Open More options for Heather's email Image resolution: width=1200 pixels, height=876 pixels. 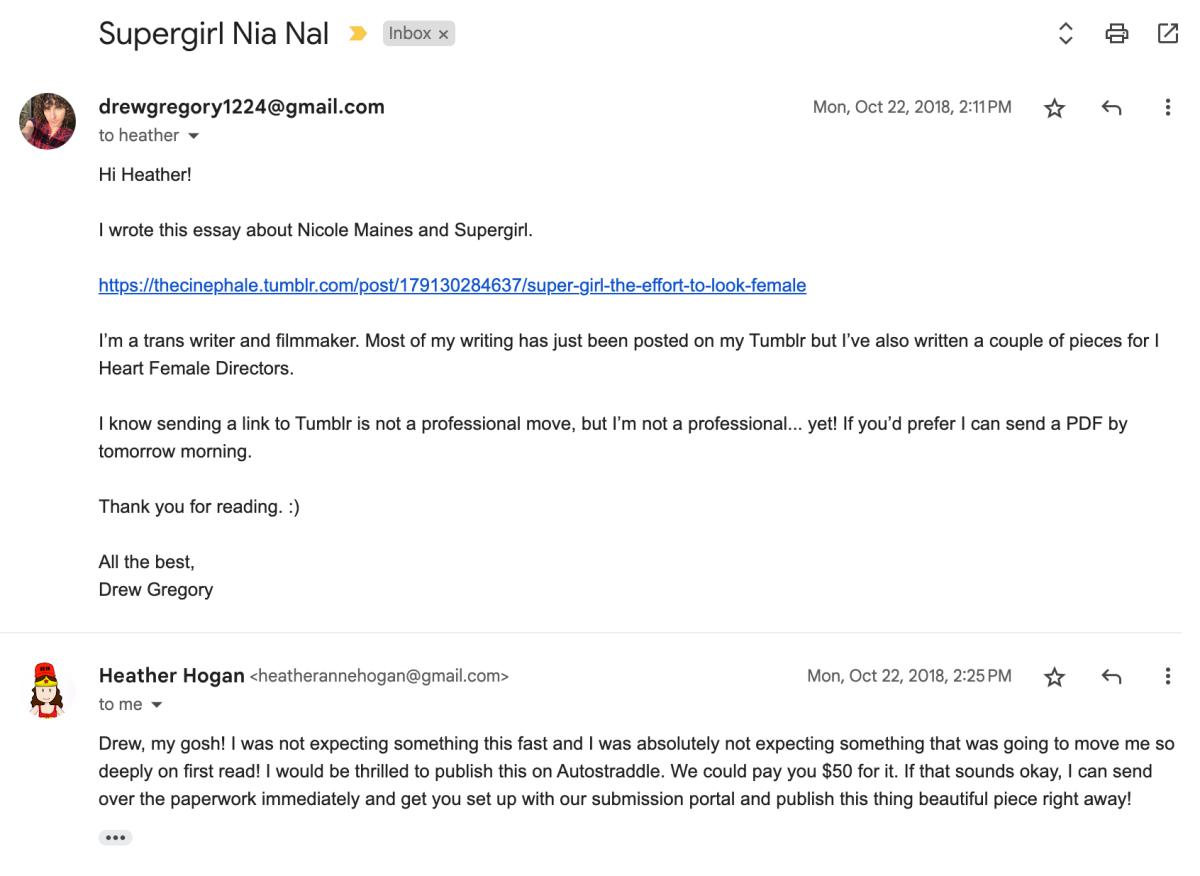tap(1167, 676)
